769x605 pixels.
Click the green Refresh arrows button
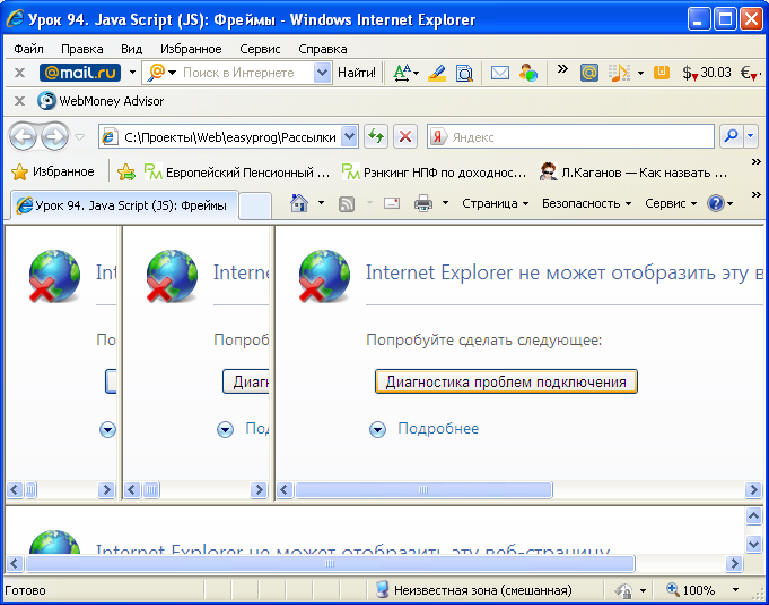376,137
